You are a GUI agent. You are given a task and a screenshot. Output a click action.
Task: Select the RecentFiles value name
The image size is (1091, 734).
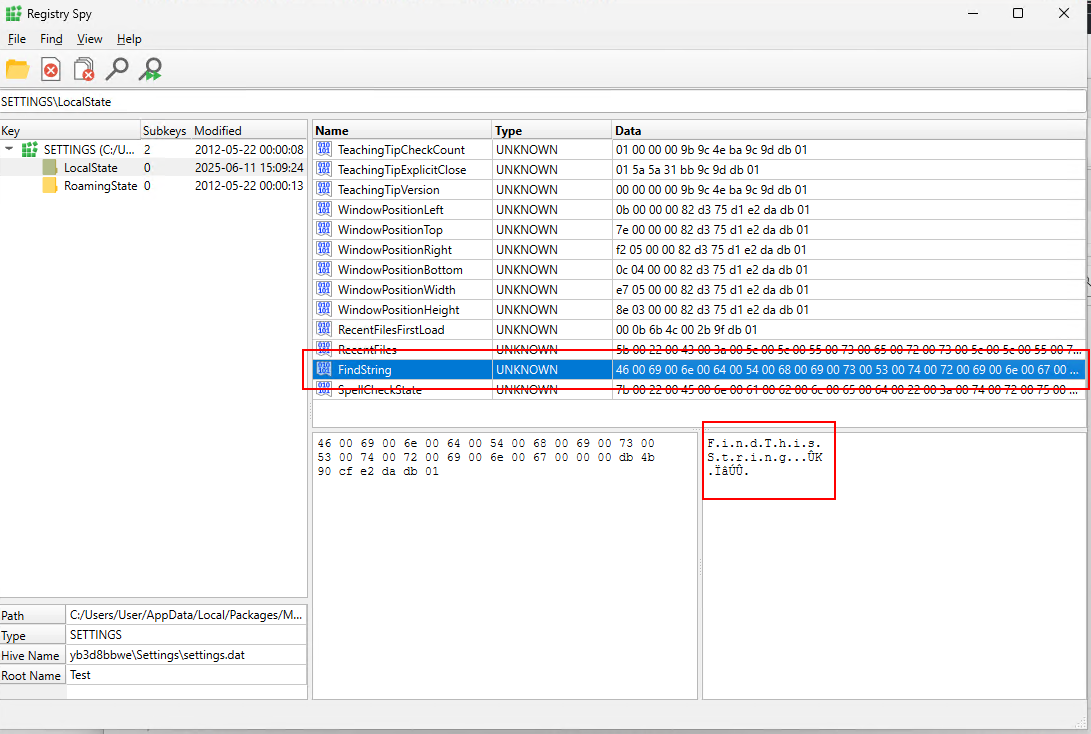[x=367, y=350]
